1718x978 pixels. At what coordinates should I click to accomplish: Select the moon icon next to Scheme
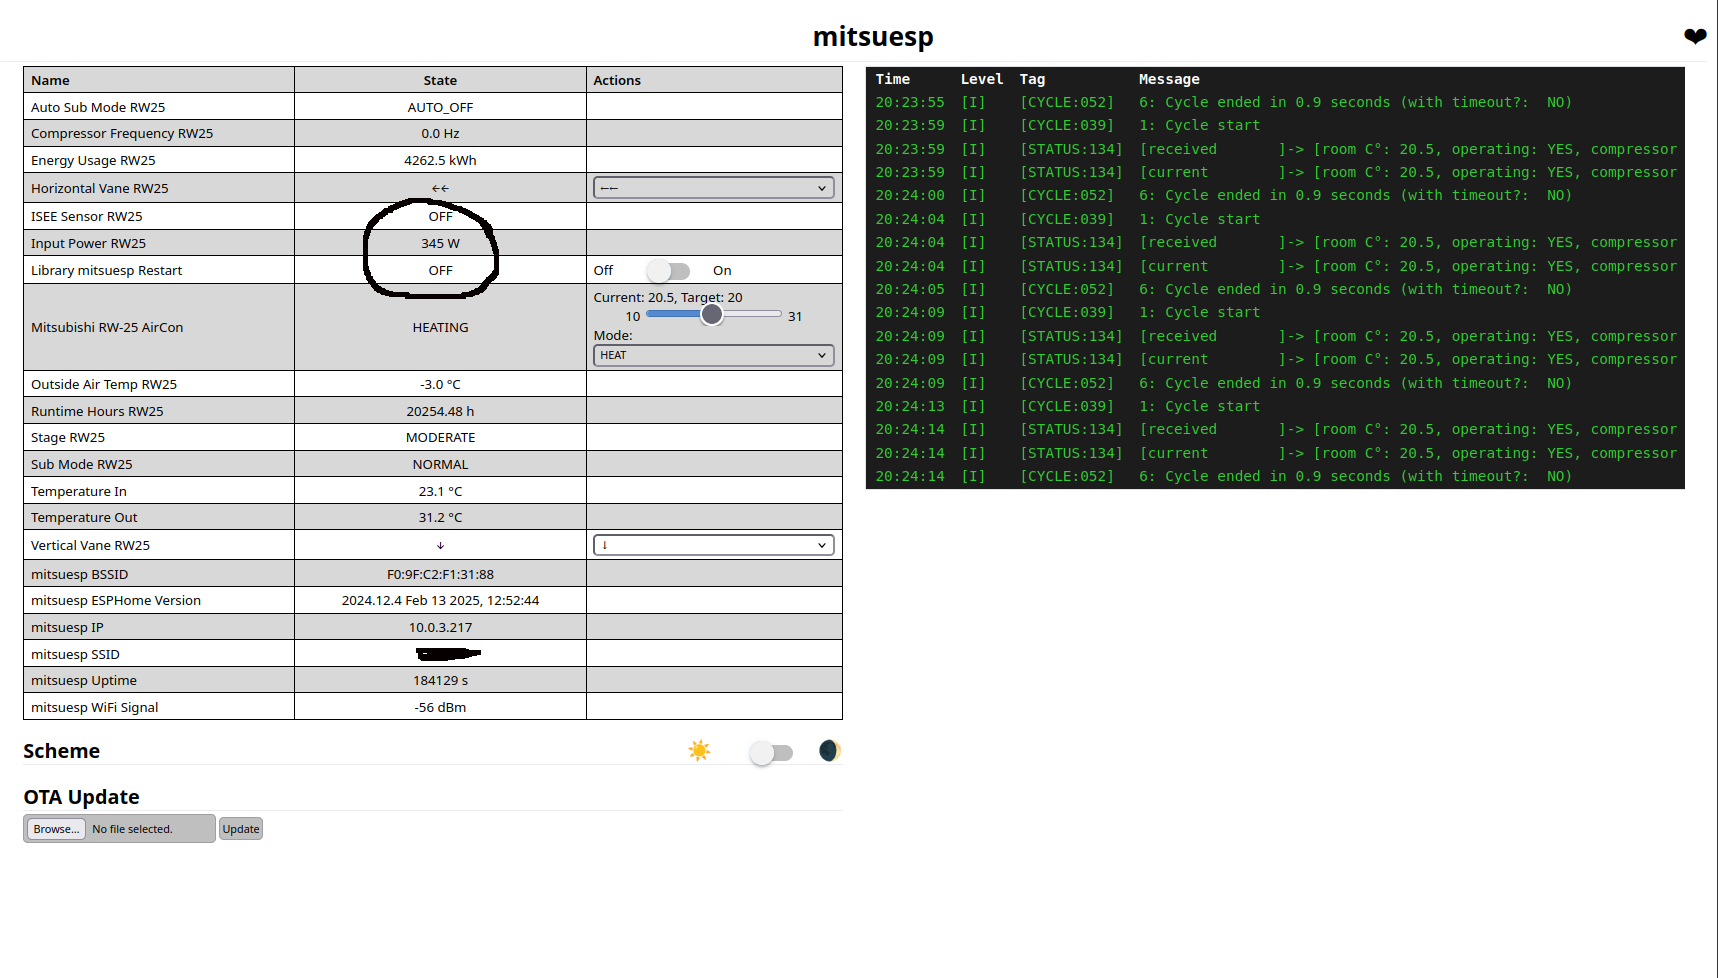pos(829,750)
